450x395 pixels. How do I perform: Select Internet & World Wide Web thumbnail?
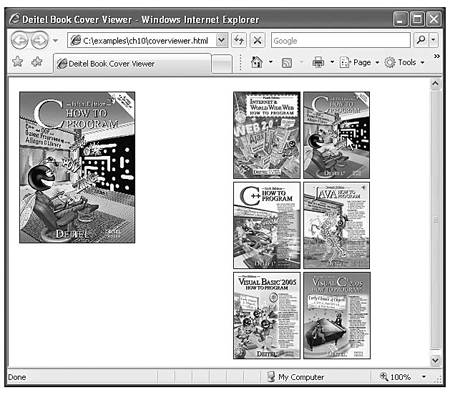tap(267, 135)
